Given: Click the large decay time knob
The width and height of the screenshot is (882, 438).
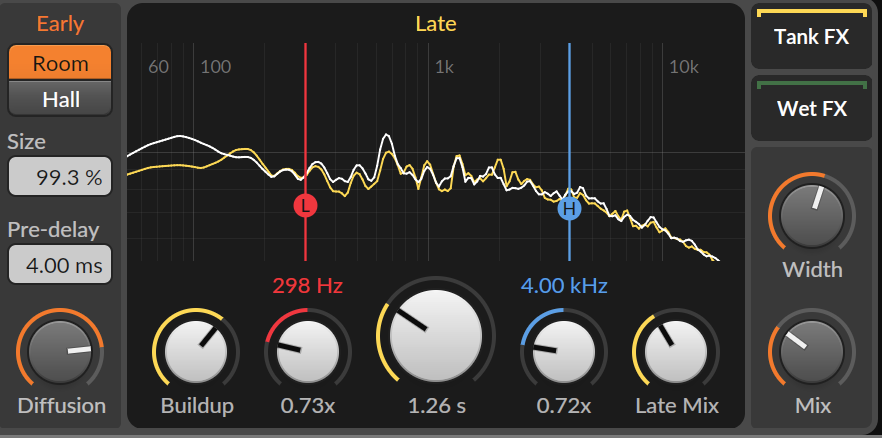Looking at the screenshot, I should tap(436, 336).
